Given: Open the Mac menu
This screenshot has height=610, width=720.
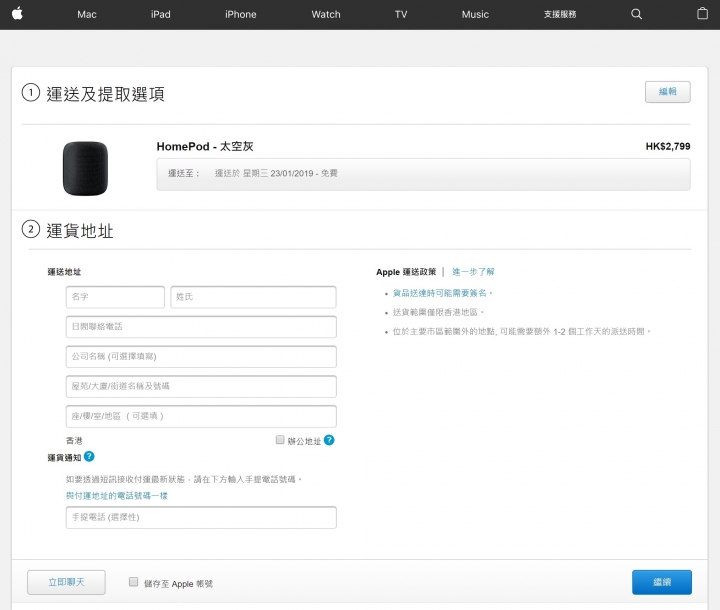Looking at the screenshot, I should click(x=87, y=14).
